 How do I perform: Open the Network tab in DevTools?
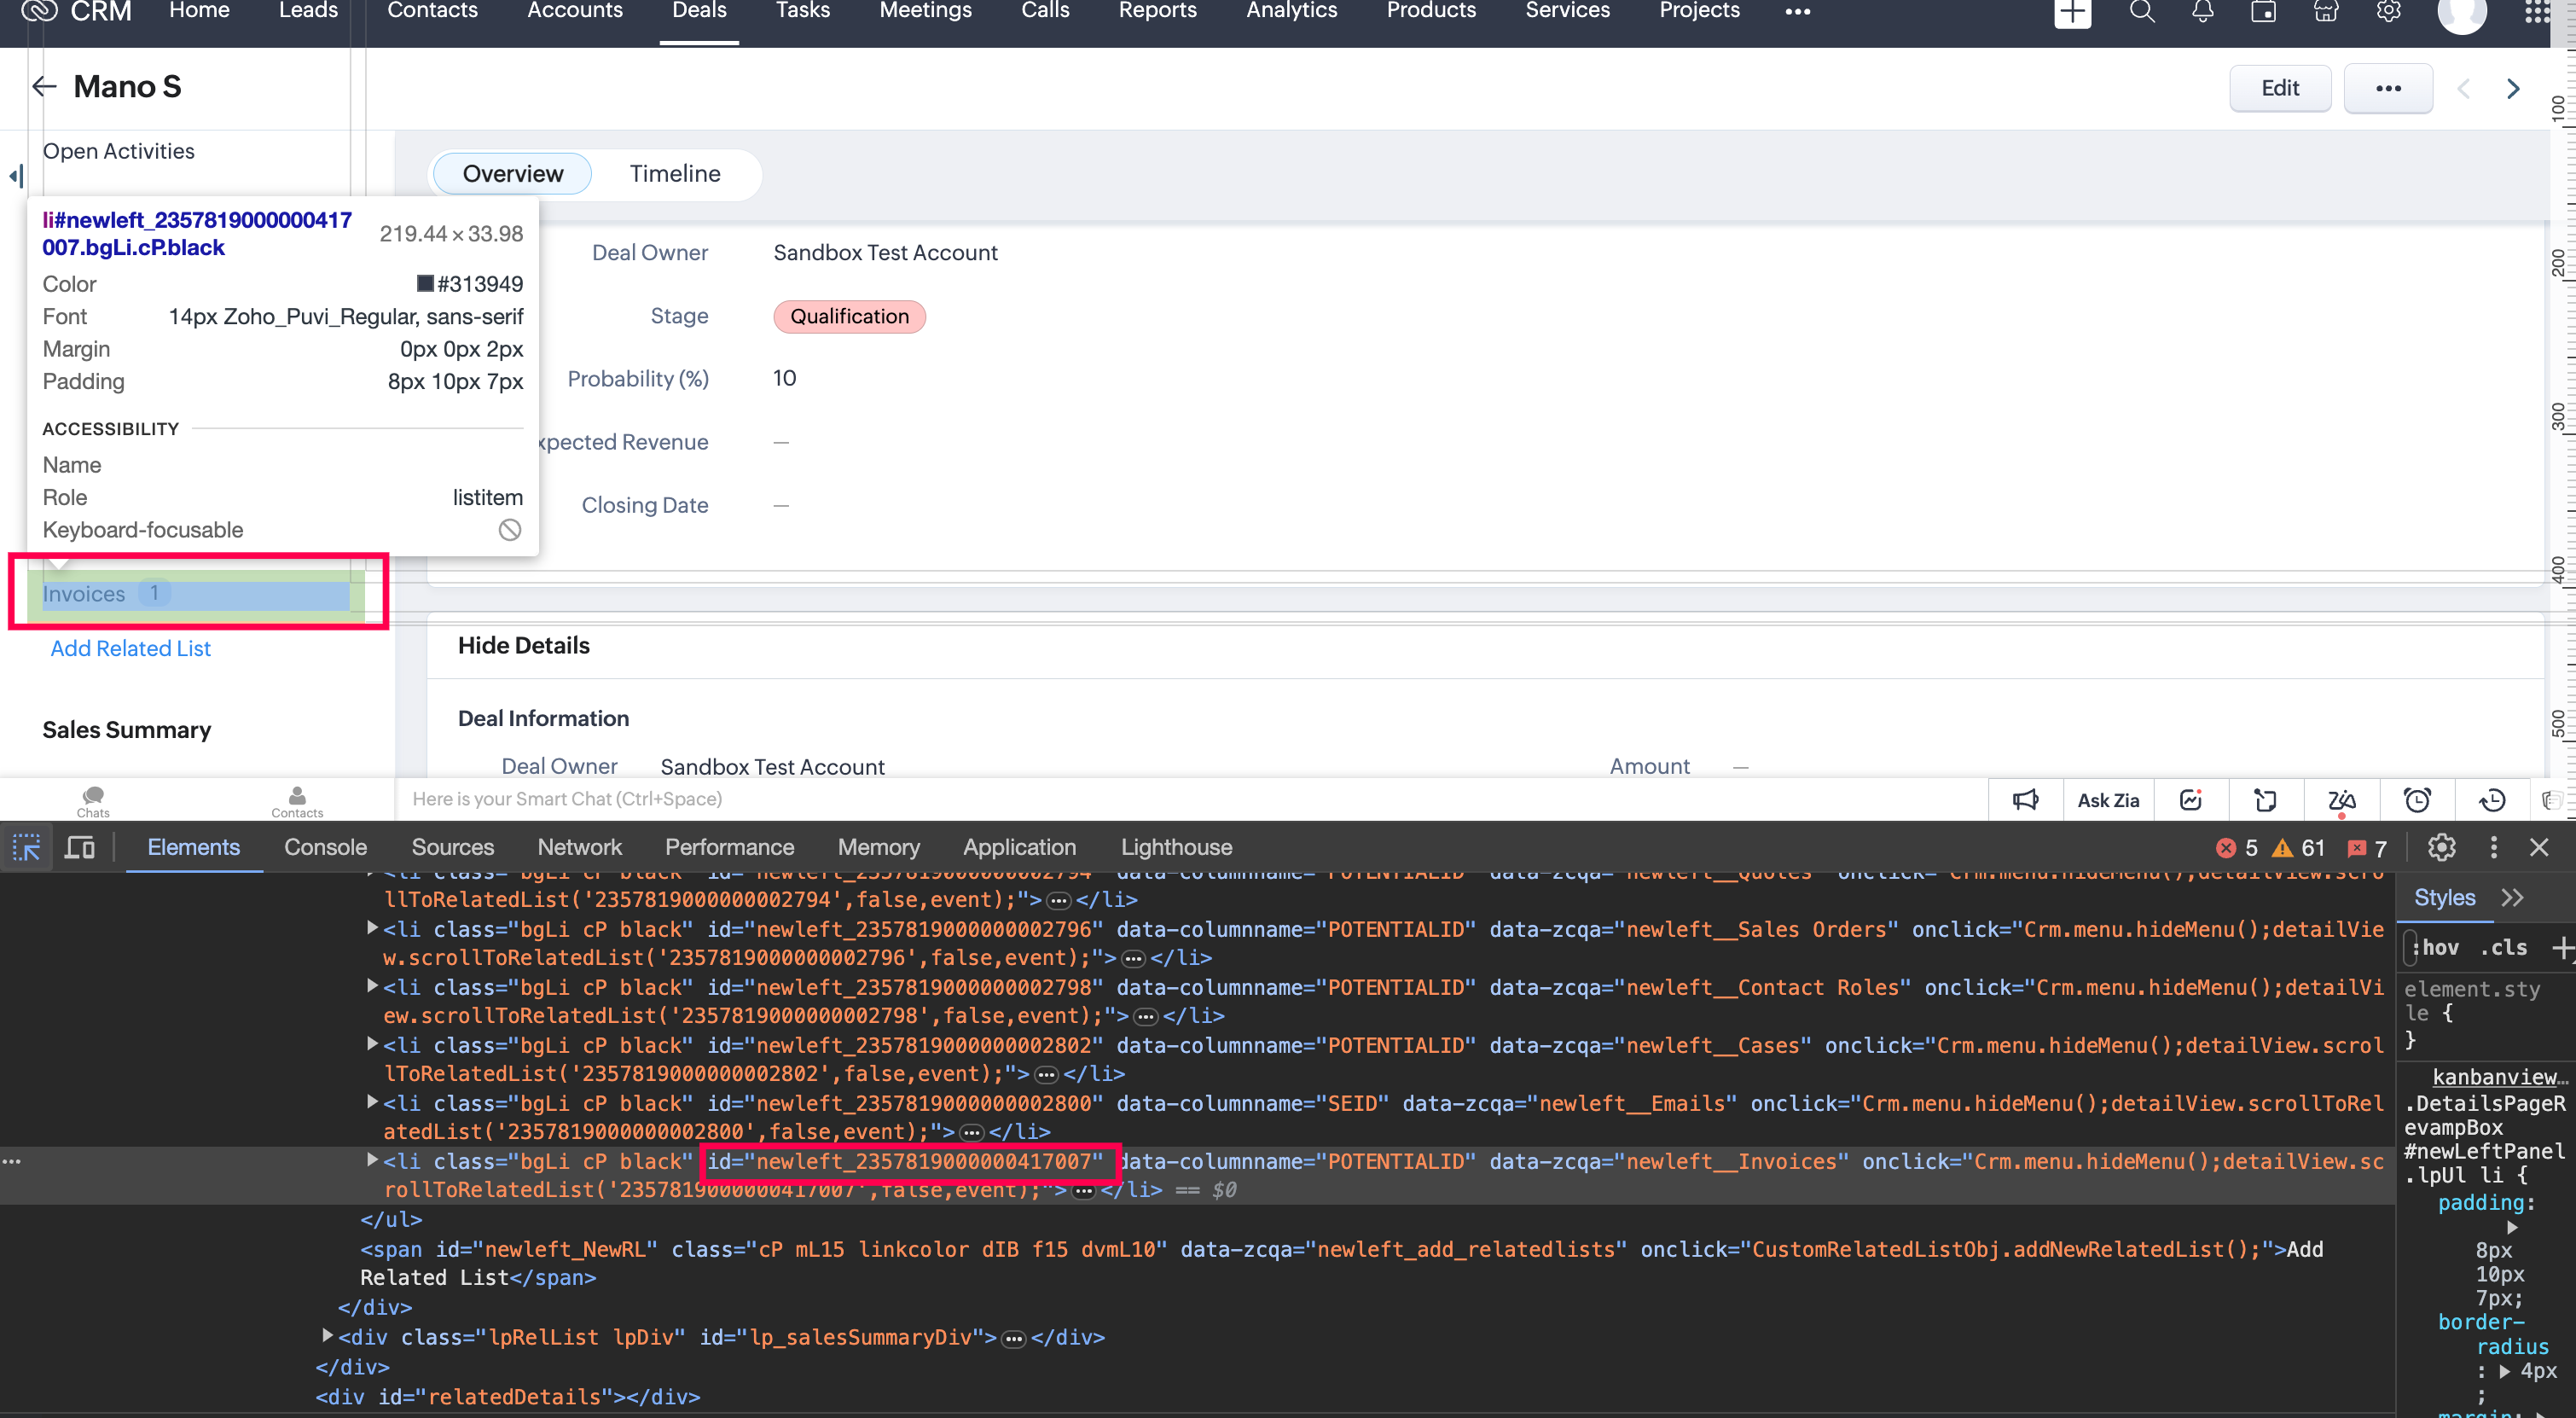coord(579,848)
